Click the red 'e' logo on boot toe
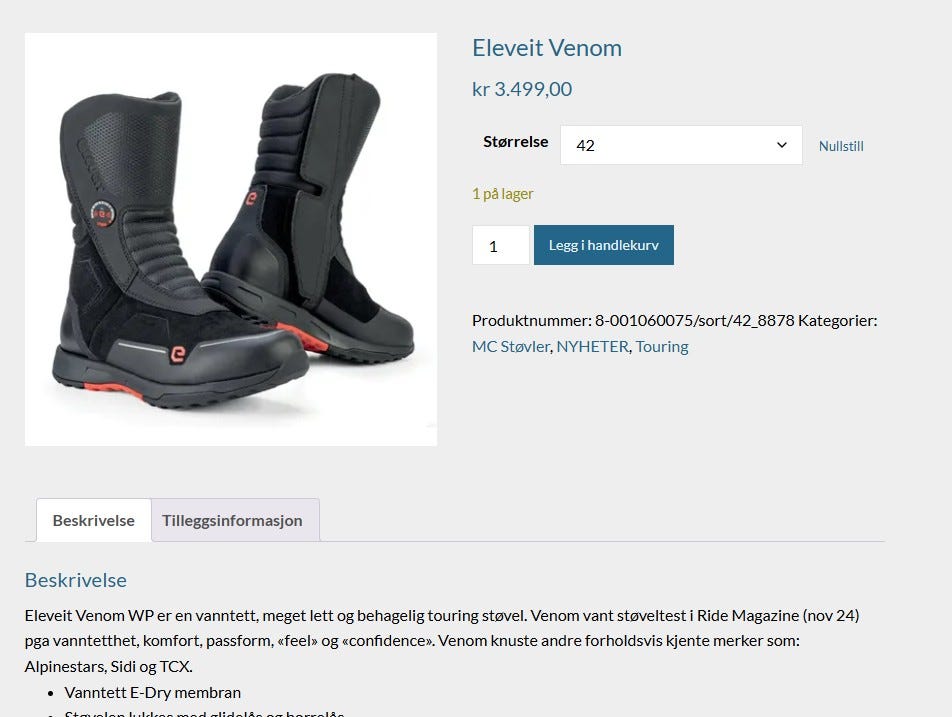This screenshot has height=717, width=952. [177, 354]
